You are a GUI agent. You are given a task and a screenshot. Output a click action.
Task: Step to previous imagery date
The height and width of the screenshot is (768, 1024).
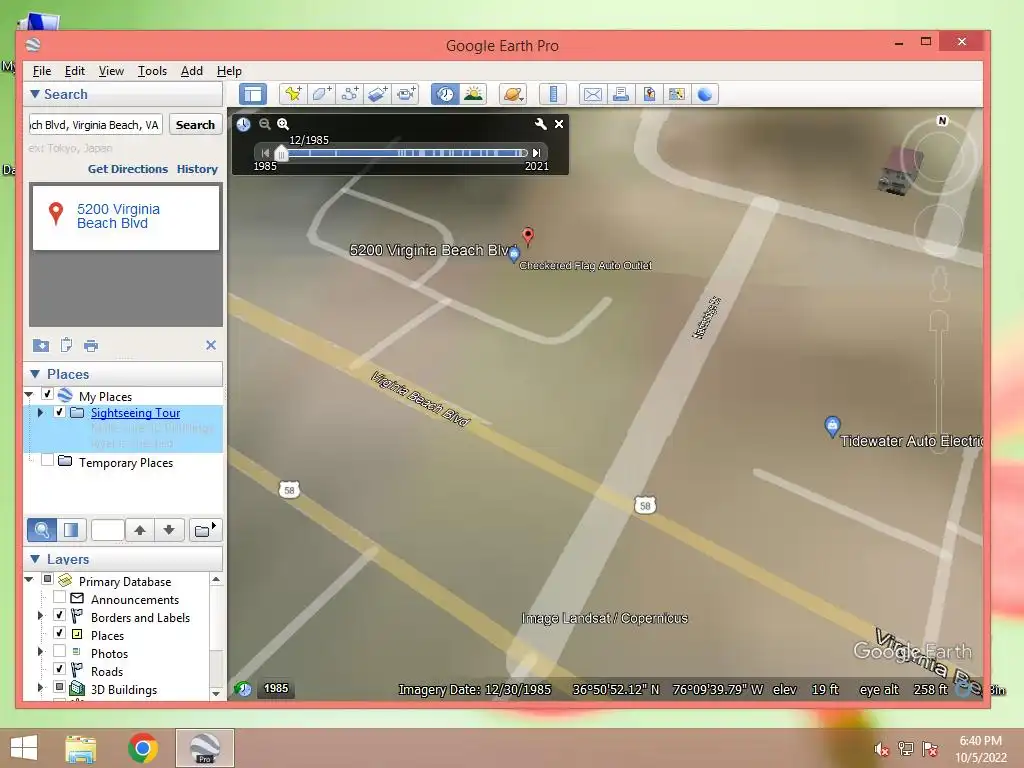coord(265,153)
